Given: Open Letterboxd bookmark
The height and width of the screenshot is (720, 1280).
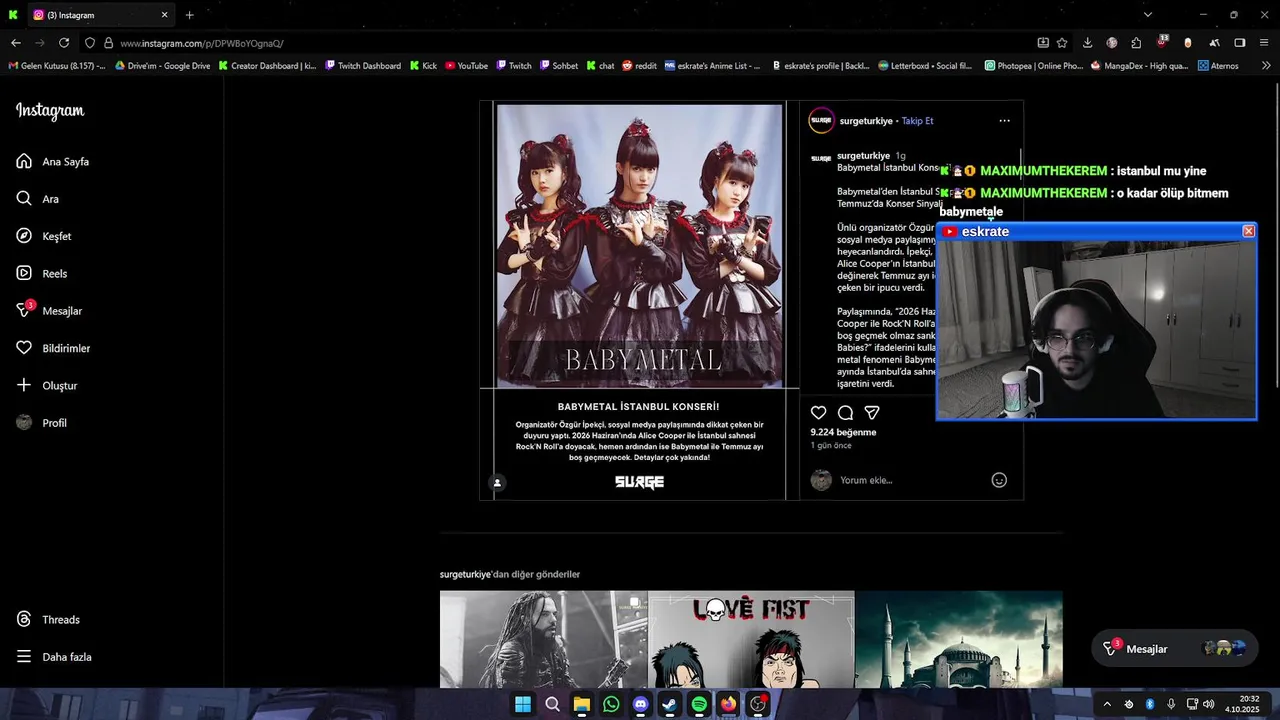Looking at the screenshot, I should (x=925, y=66).
